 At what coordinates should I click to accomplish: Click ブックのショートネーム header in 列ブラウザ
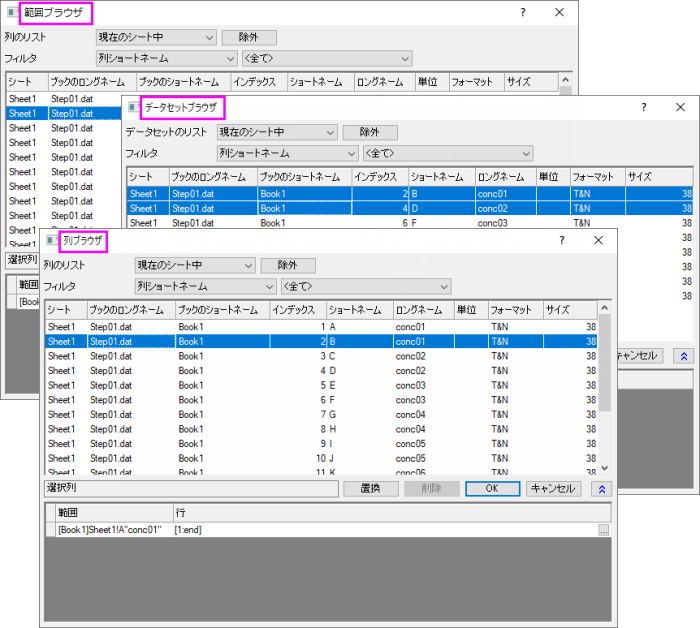(222, 310)
